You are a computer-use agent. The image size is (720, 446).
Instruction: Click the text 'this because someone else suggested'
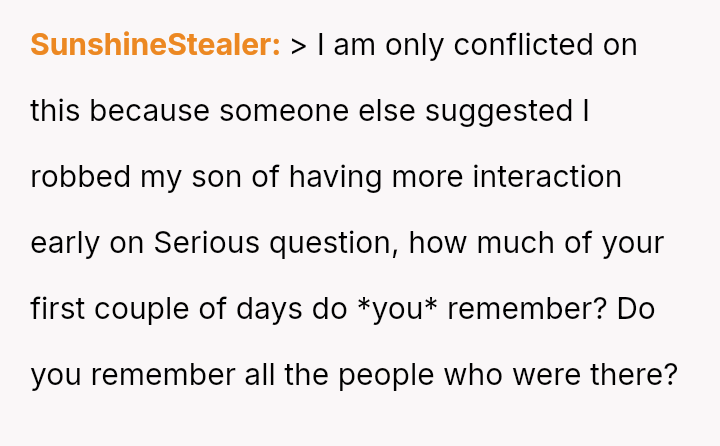click(x=300, y=111)
